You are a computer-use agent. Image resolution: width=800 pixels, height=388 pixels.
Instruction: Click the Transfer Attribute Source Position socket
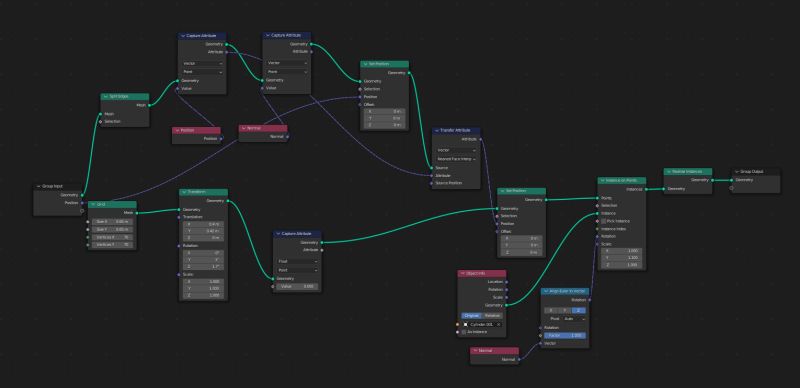(x=432, y=183)
